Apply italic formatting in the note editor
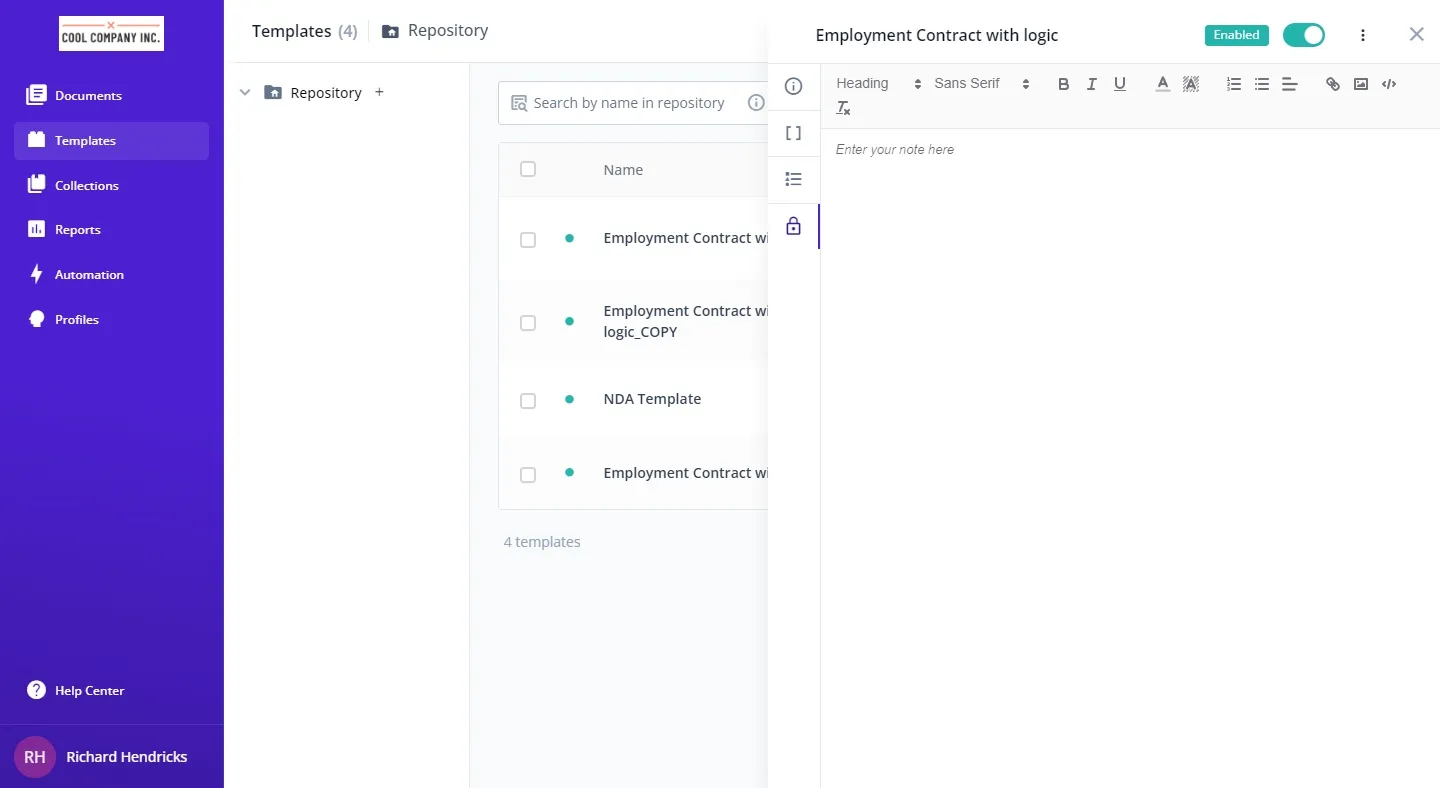The width and height of the screenshot is (1440, 788). 1091,84
